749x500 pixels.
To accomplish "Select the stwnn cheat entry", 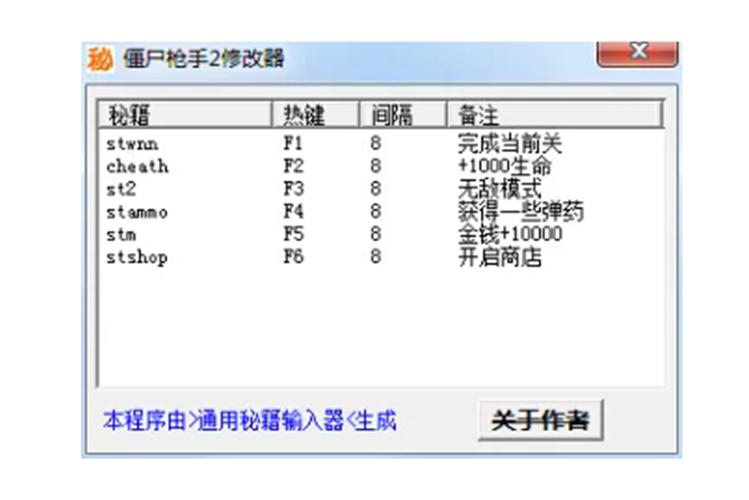I will pos(132,143).
